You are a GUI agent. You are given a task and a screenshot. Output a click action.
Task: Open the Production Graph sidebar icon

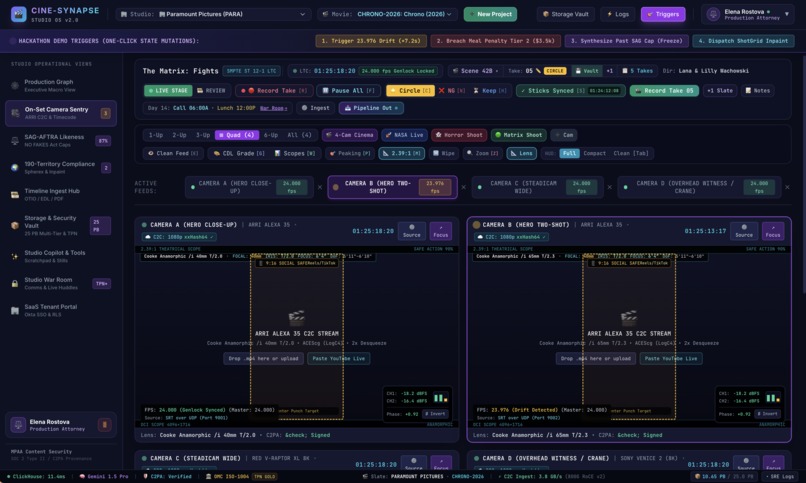pyautogui.click(x=15, y=85)
